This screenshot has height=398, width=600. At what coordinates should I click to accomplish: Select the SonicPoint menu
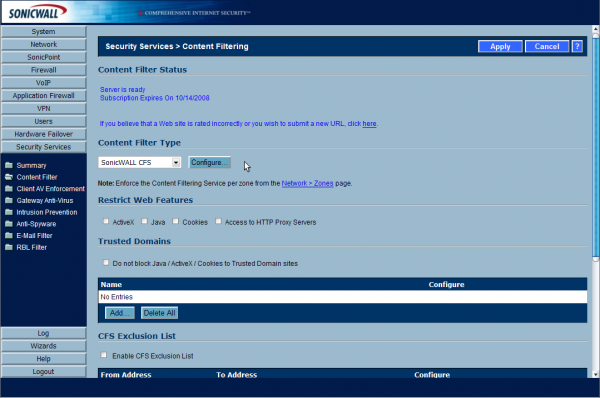44,57
